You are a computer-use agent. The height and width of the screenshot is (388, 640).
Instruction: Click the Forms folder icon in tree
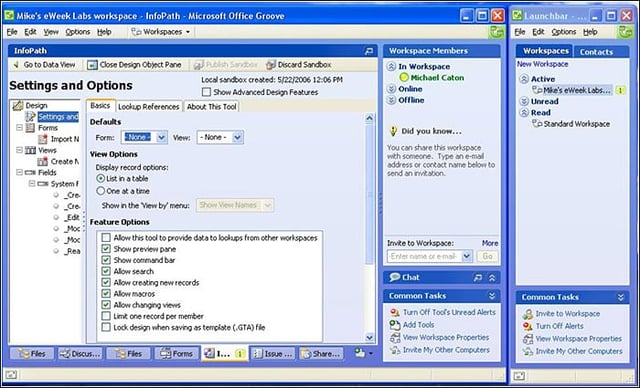tap(30, 128)
